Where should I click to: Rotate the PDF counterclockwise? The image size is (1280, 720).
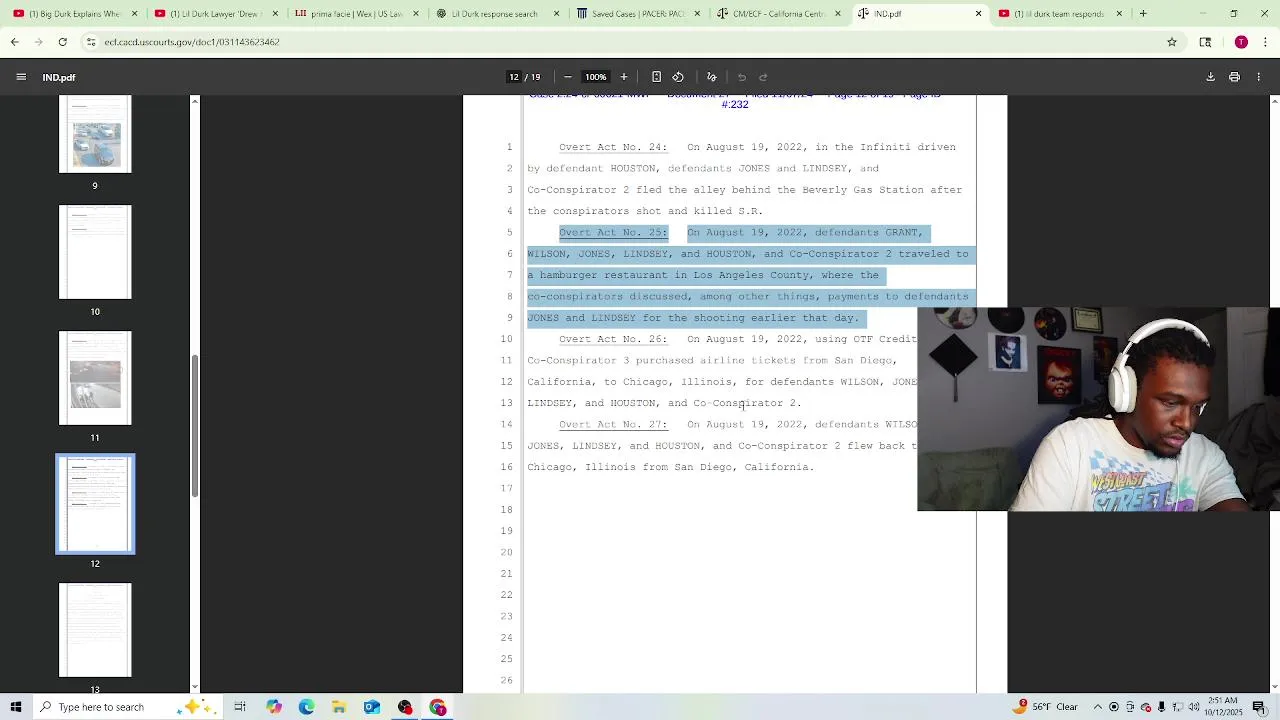click(678, 77)
